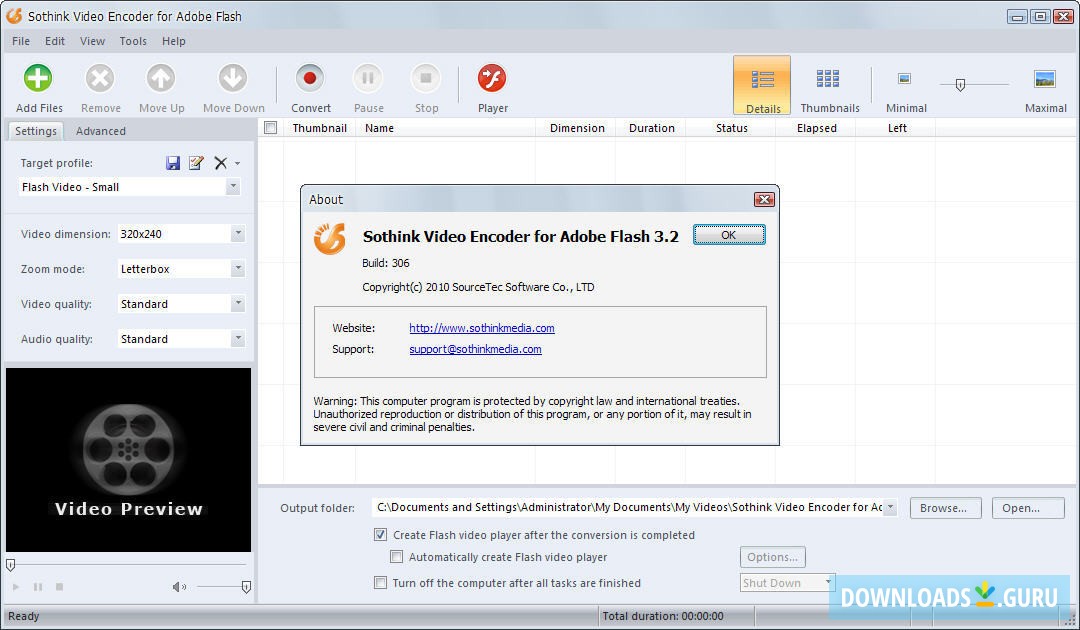Click the OK button in About dialog
Screen dimensions: 1080x630
[x=729, y=234]
